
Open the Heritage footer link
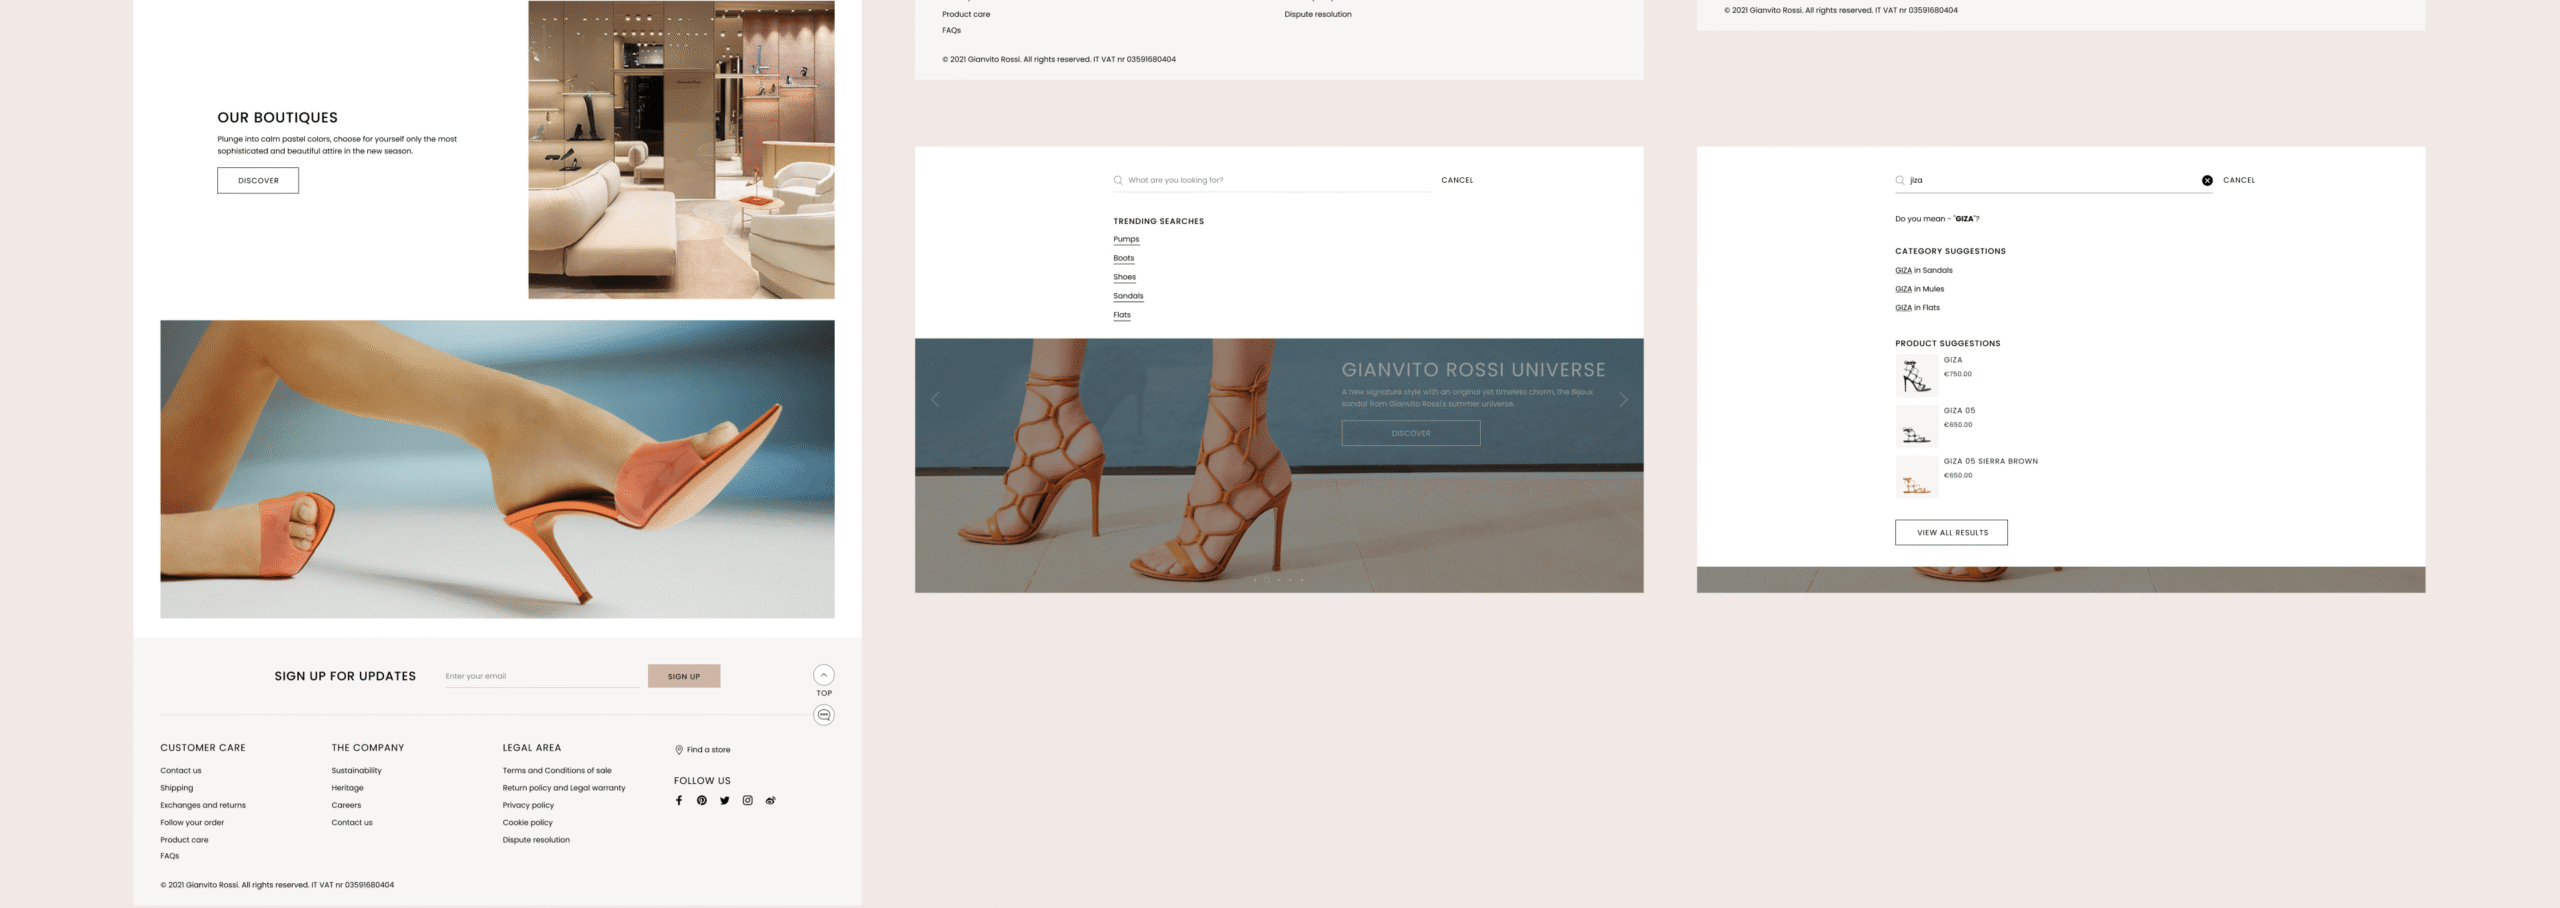coord(348,788)
